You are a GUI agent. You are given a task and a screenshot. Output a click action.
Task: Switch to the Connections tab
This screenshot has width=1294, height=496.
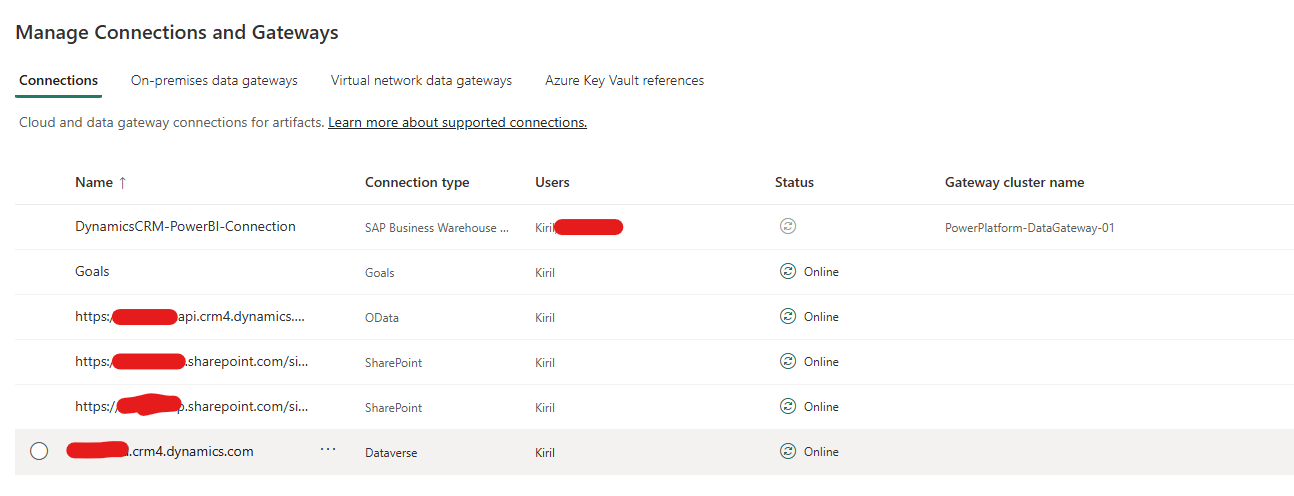pyautogui.click(x=58, y=81)
